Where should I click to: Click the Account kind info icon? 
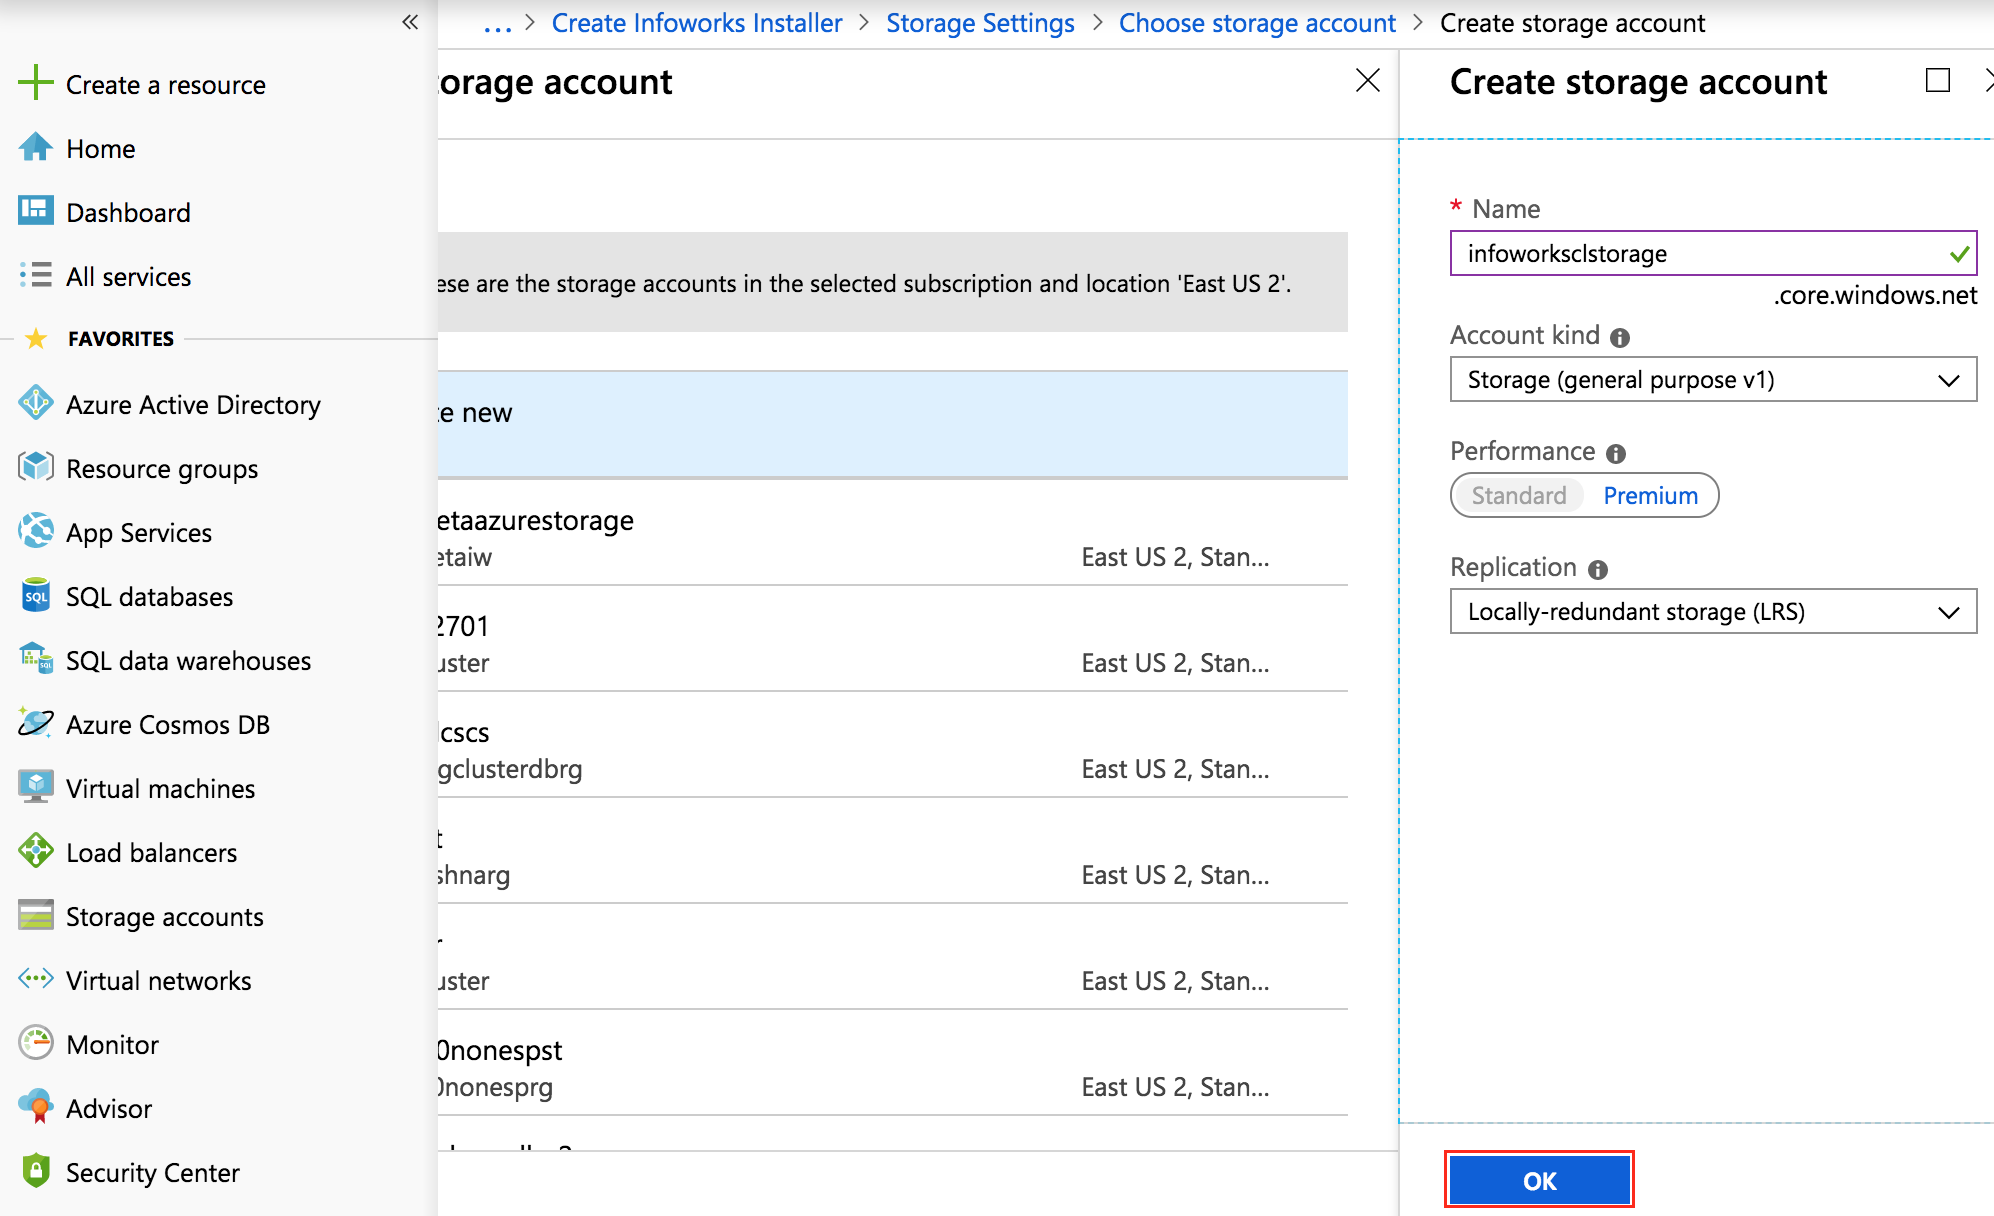1620,338
